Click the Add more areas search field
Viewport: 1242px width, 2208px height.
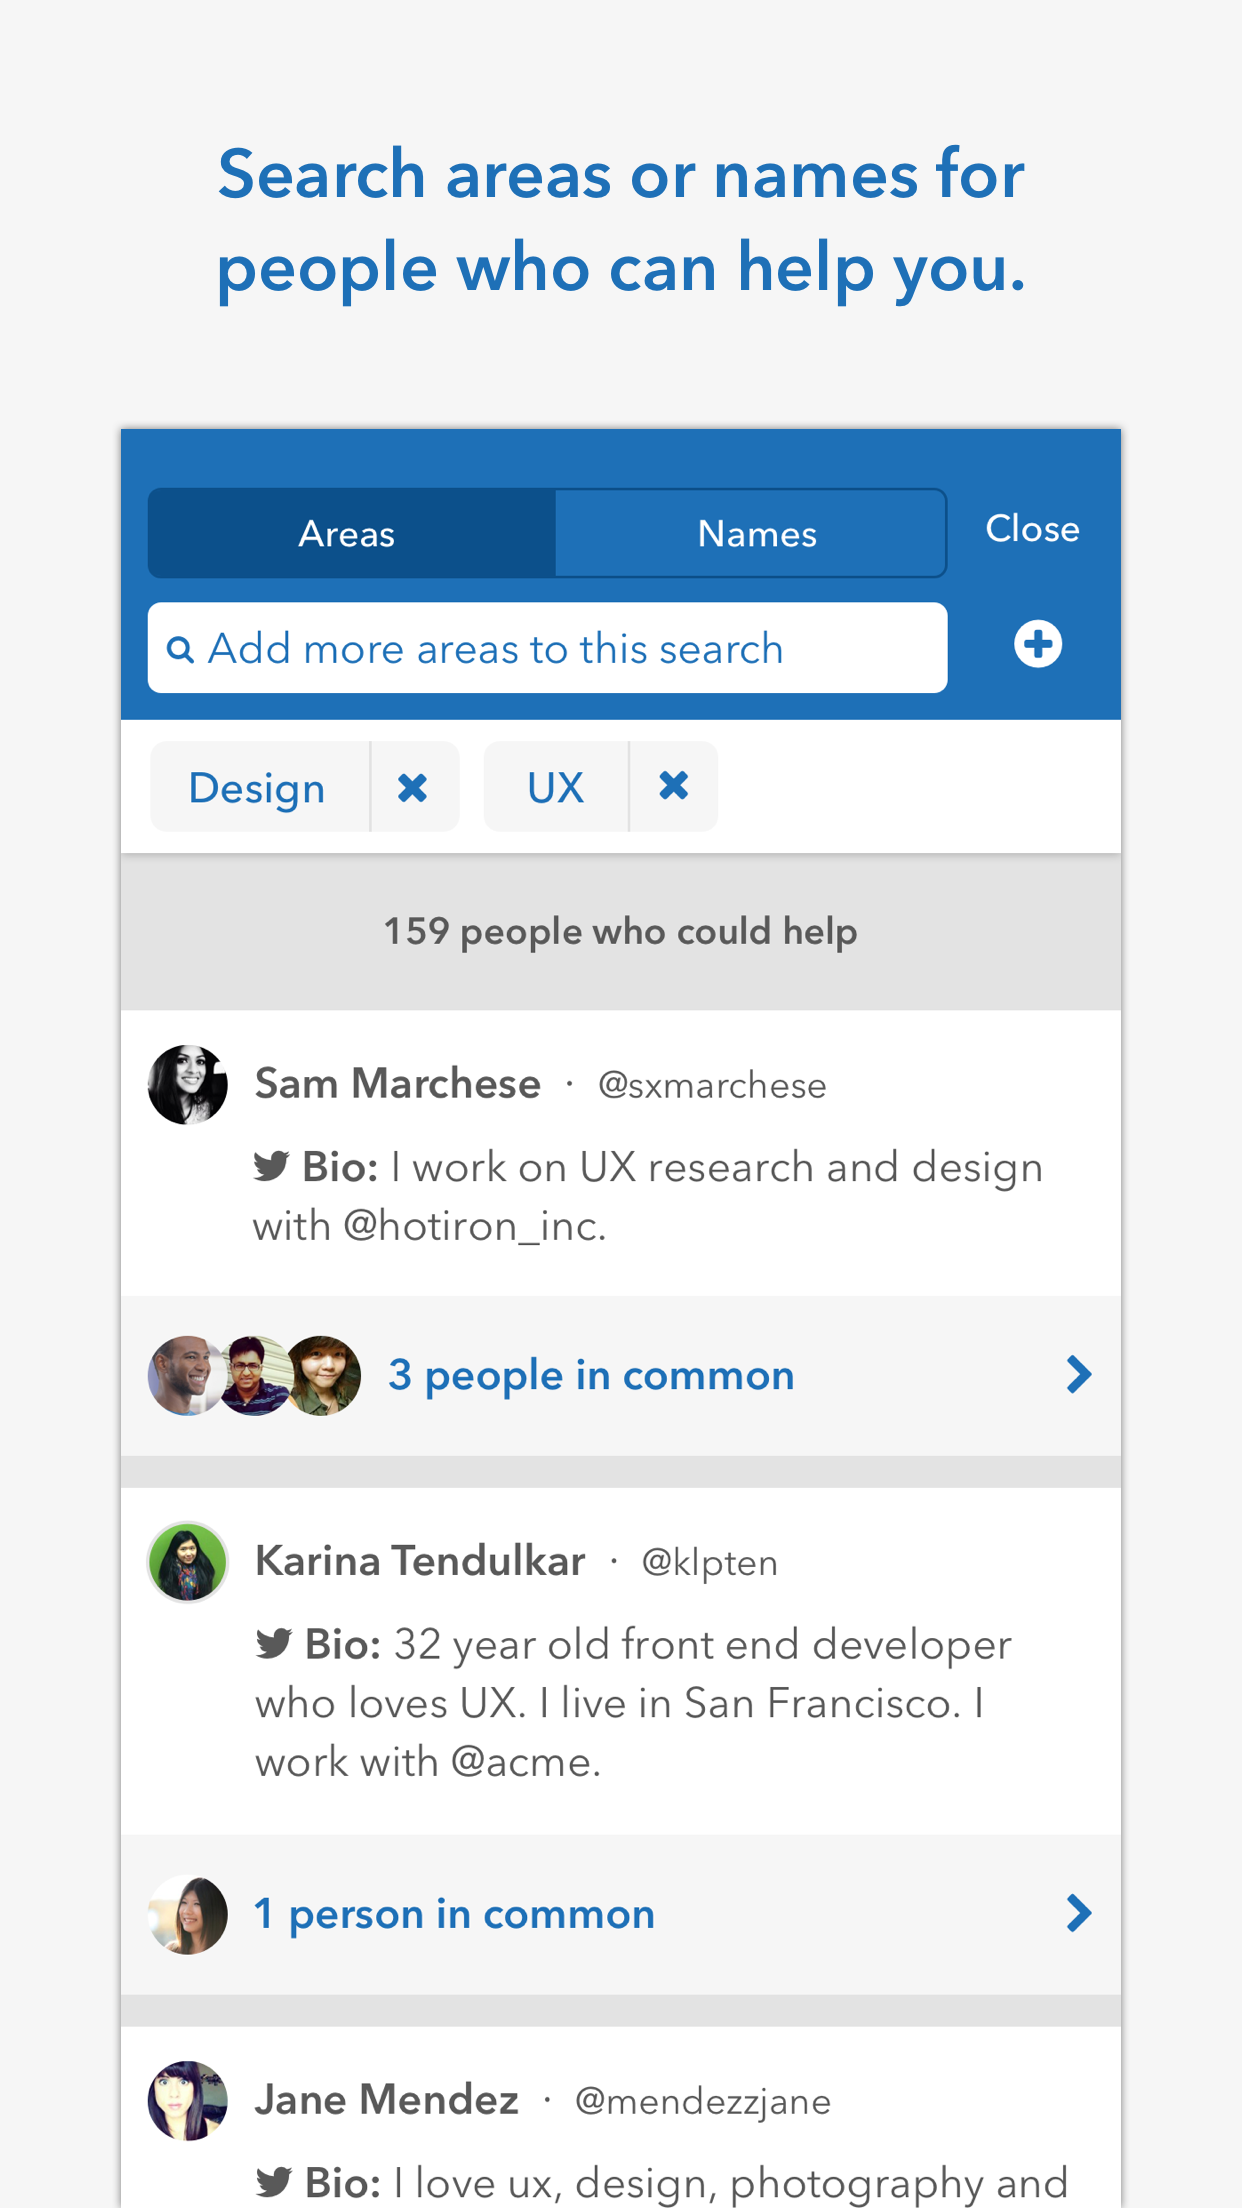547,648
